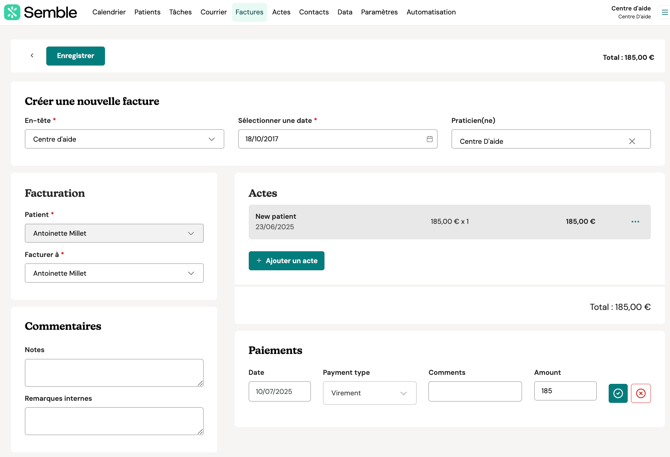Clear the Praticien(ne) field with the X icon
Viewport: 670px width, 457px height.
(x=632, y=141)
